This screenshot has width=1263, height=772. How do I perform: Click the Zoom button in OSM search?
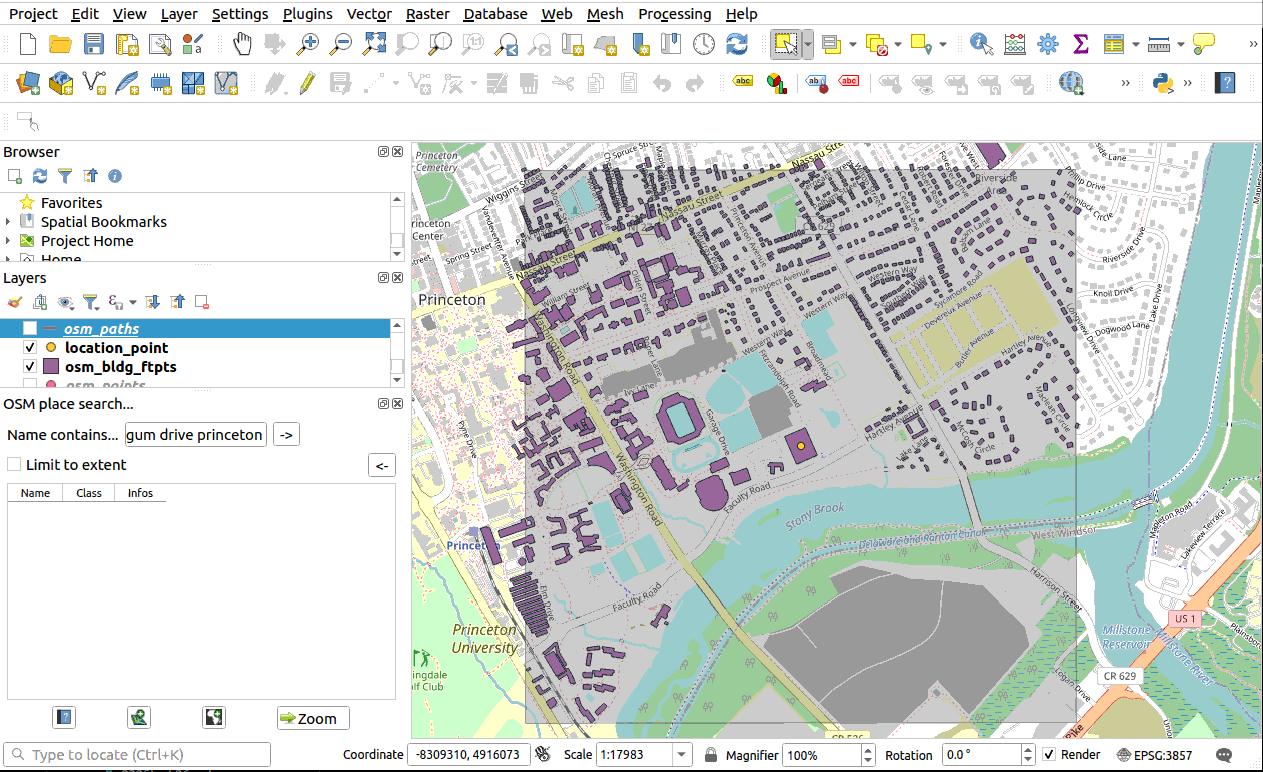click(x=313, y=718)
